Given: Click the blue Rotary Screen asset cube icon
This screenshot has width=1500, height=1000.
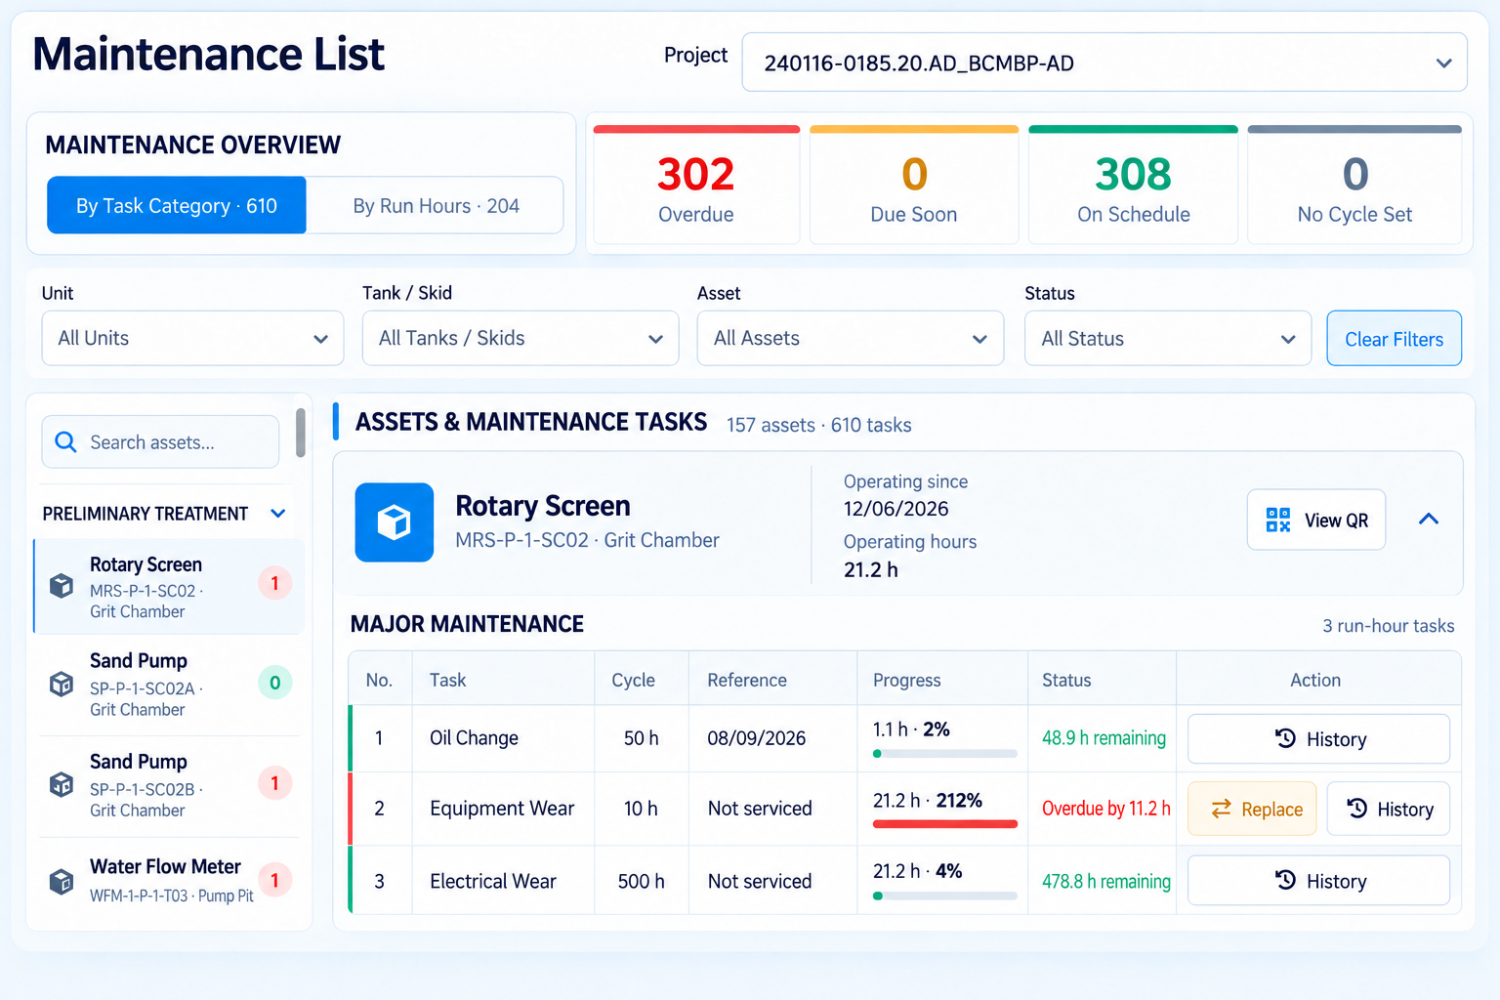Looking at the screenshot, I should (x=394, y=522).
